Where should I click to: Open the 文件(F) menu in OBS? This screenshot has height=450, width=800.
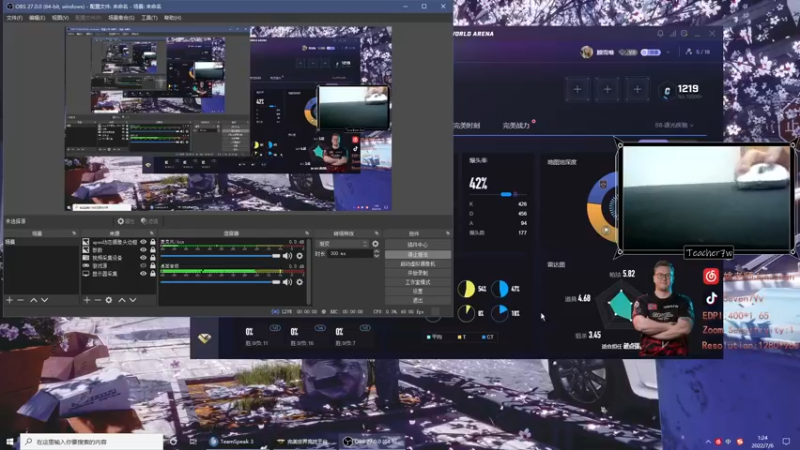tap(14, 18)
